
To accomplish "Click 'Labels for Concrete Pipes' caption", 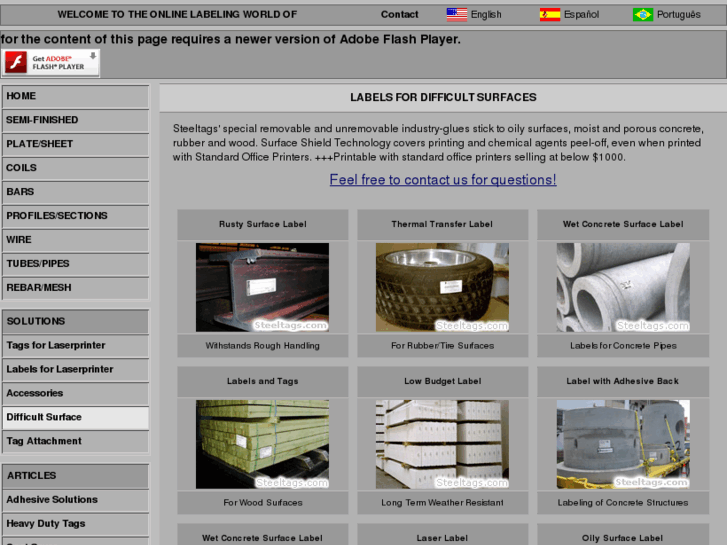I will [623, 346].
